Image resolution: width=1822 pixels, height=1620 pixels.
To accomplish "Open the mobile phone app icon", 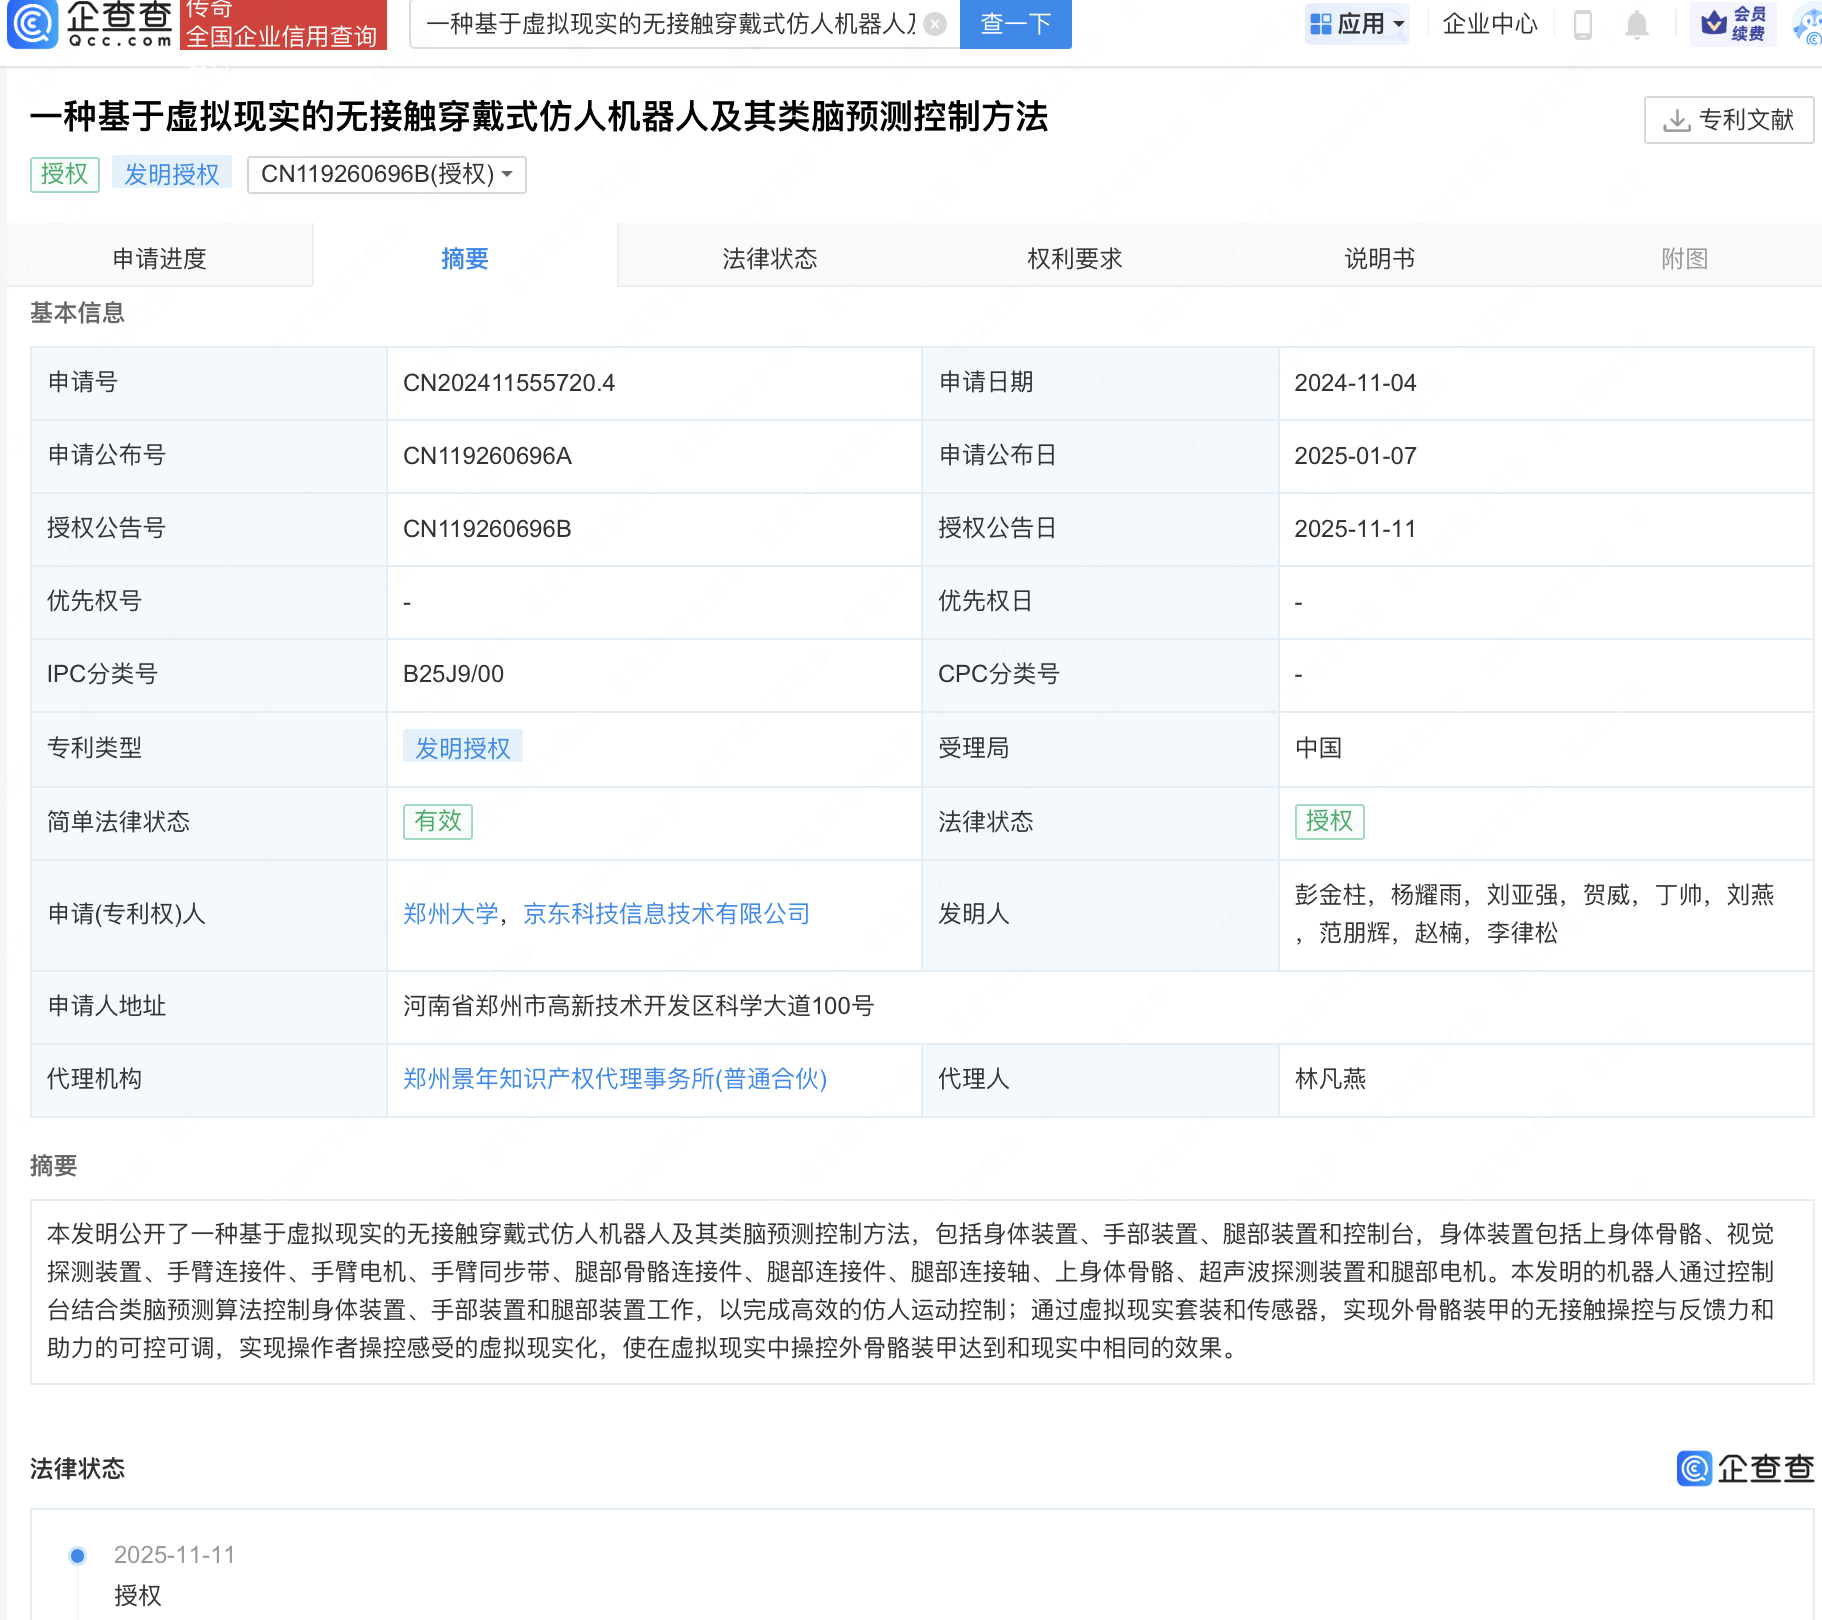I will (1582, 24).
